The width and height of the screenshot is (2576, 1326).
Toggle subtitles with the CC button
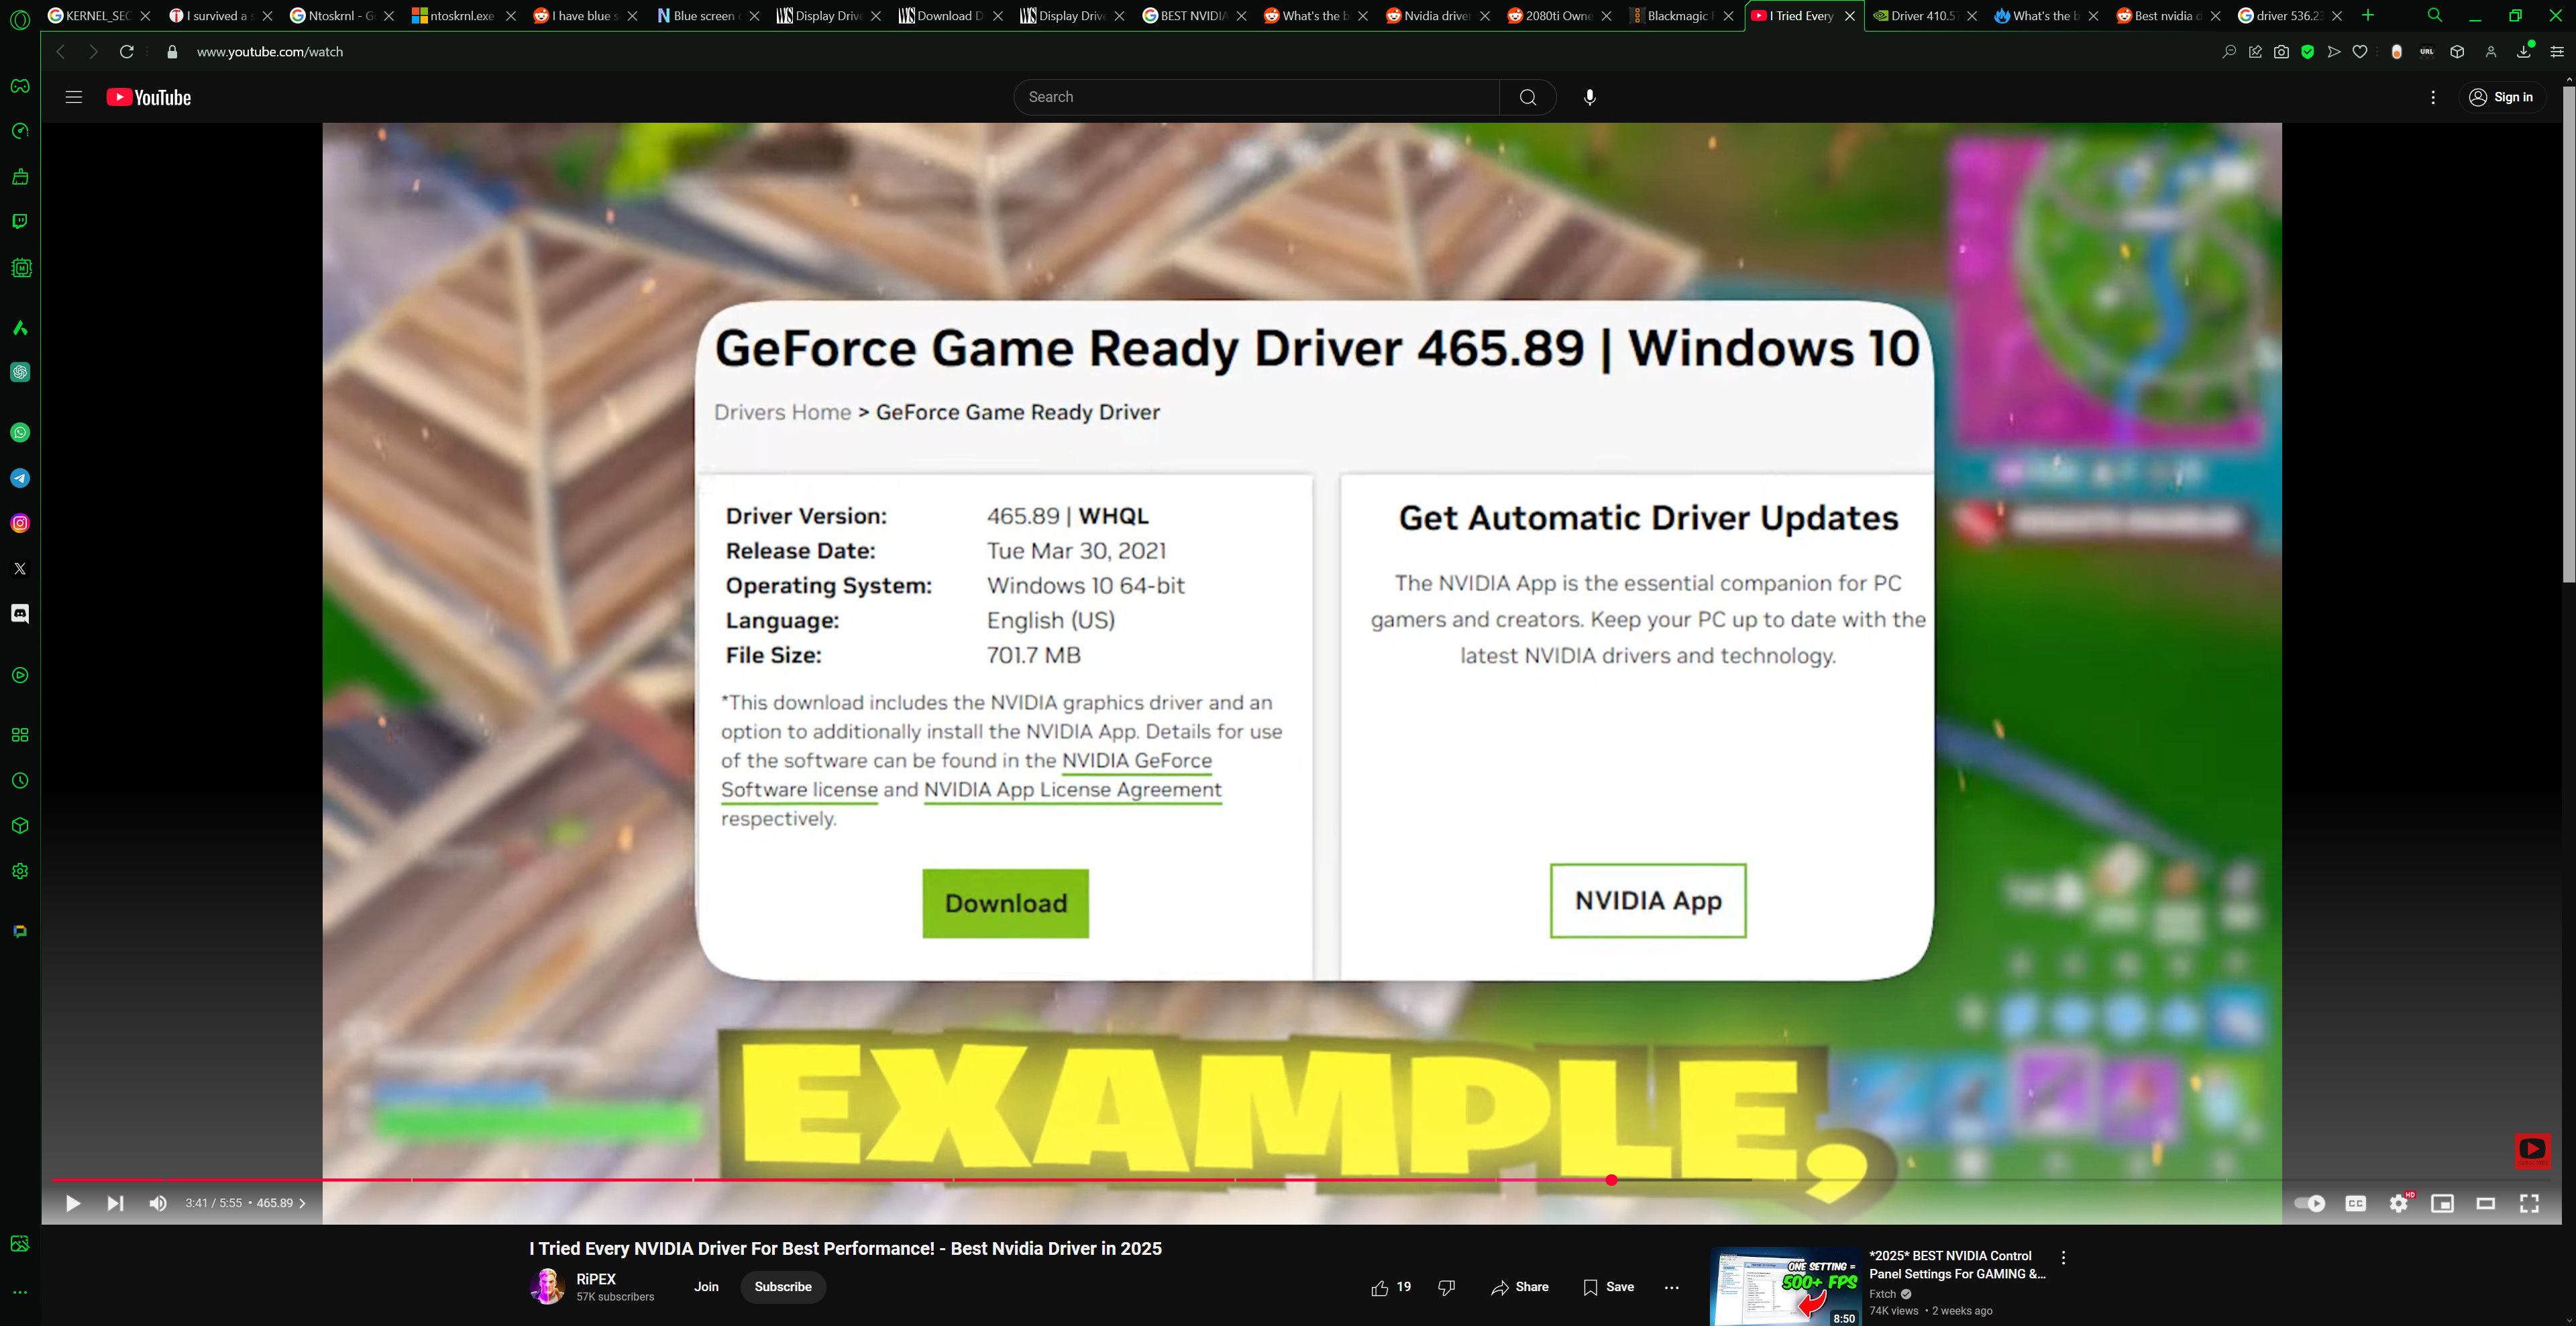[2356, 1203]
